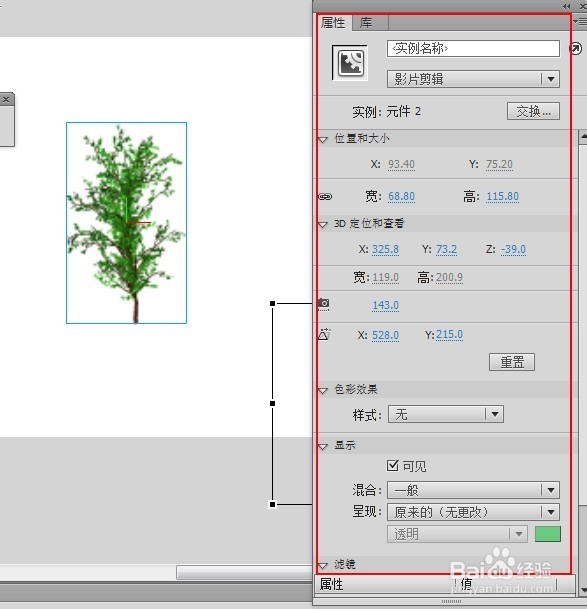Click the 交换... swap button
The width and height of the screenshot is (587, 609).
click(533, 111)
